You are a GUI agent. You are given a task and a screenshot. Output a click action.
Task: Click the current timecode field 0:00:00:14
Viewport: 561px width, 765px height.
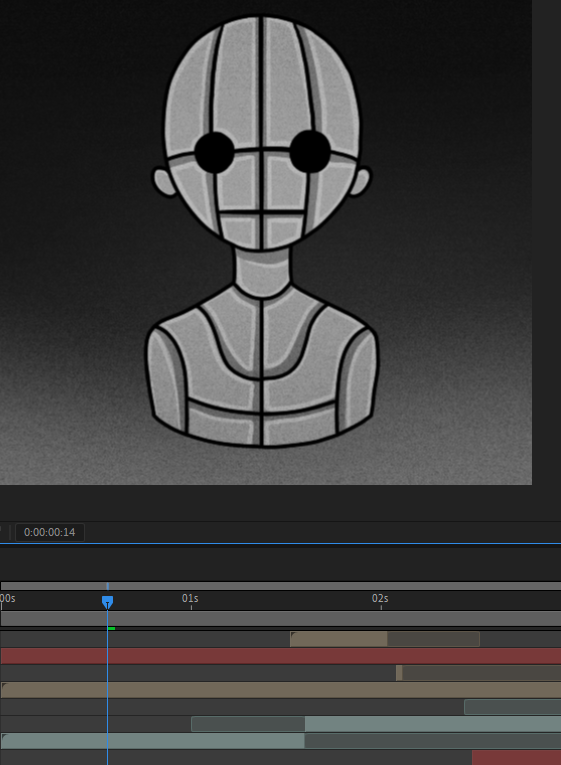tap(50, 532)
